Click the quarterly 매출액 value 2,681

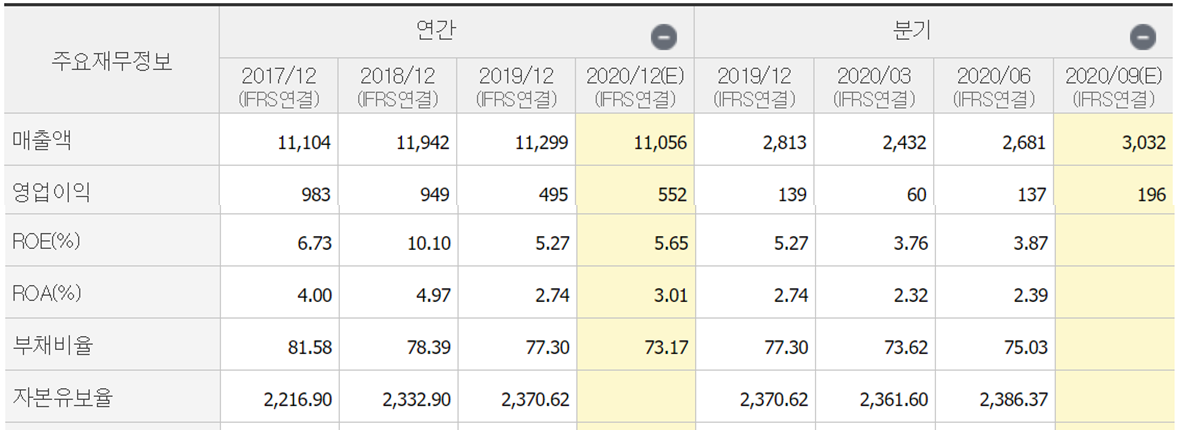coord(1023,143)
